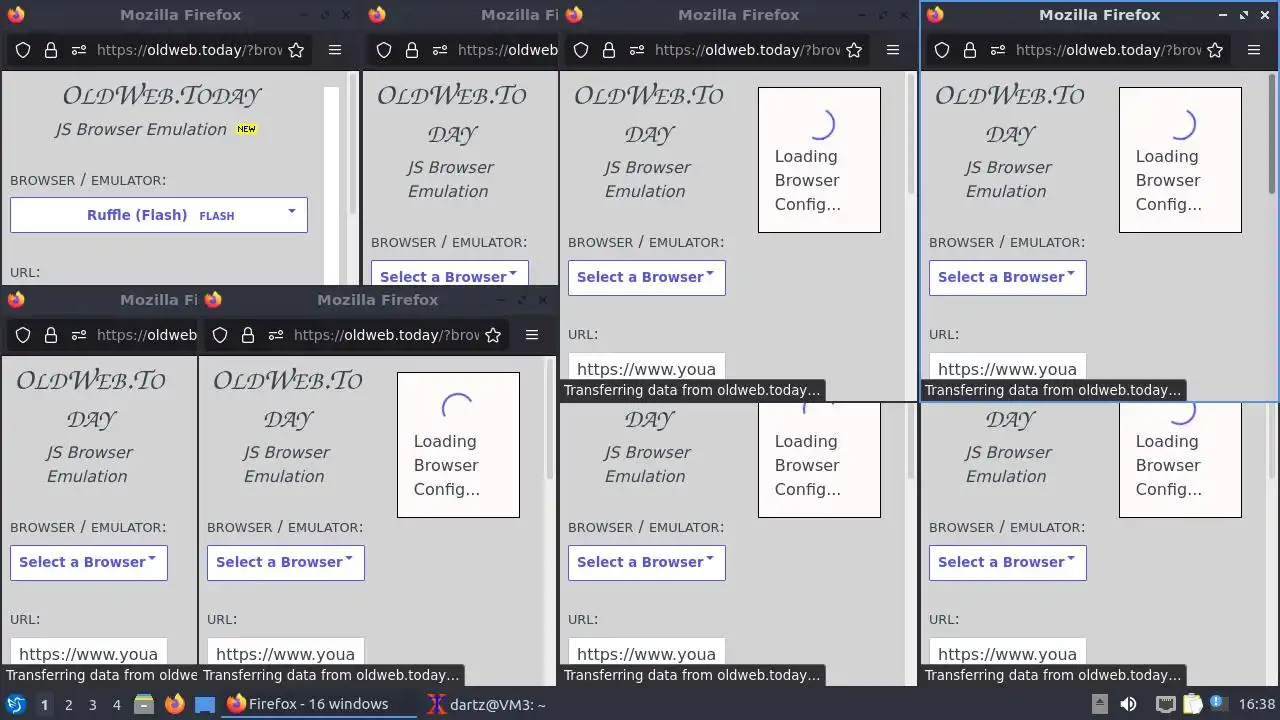Viewport: 1280px width, 720px height.
Task: Click the address bar URL in the Ruffle (Flash) window
Action: click(x=189, y=50)
